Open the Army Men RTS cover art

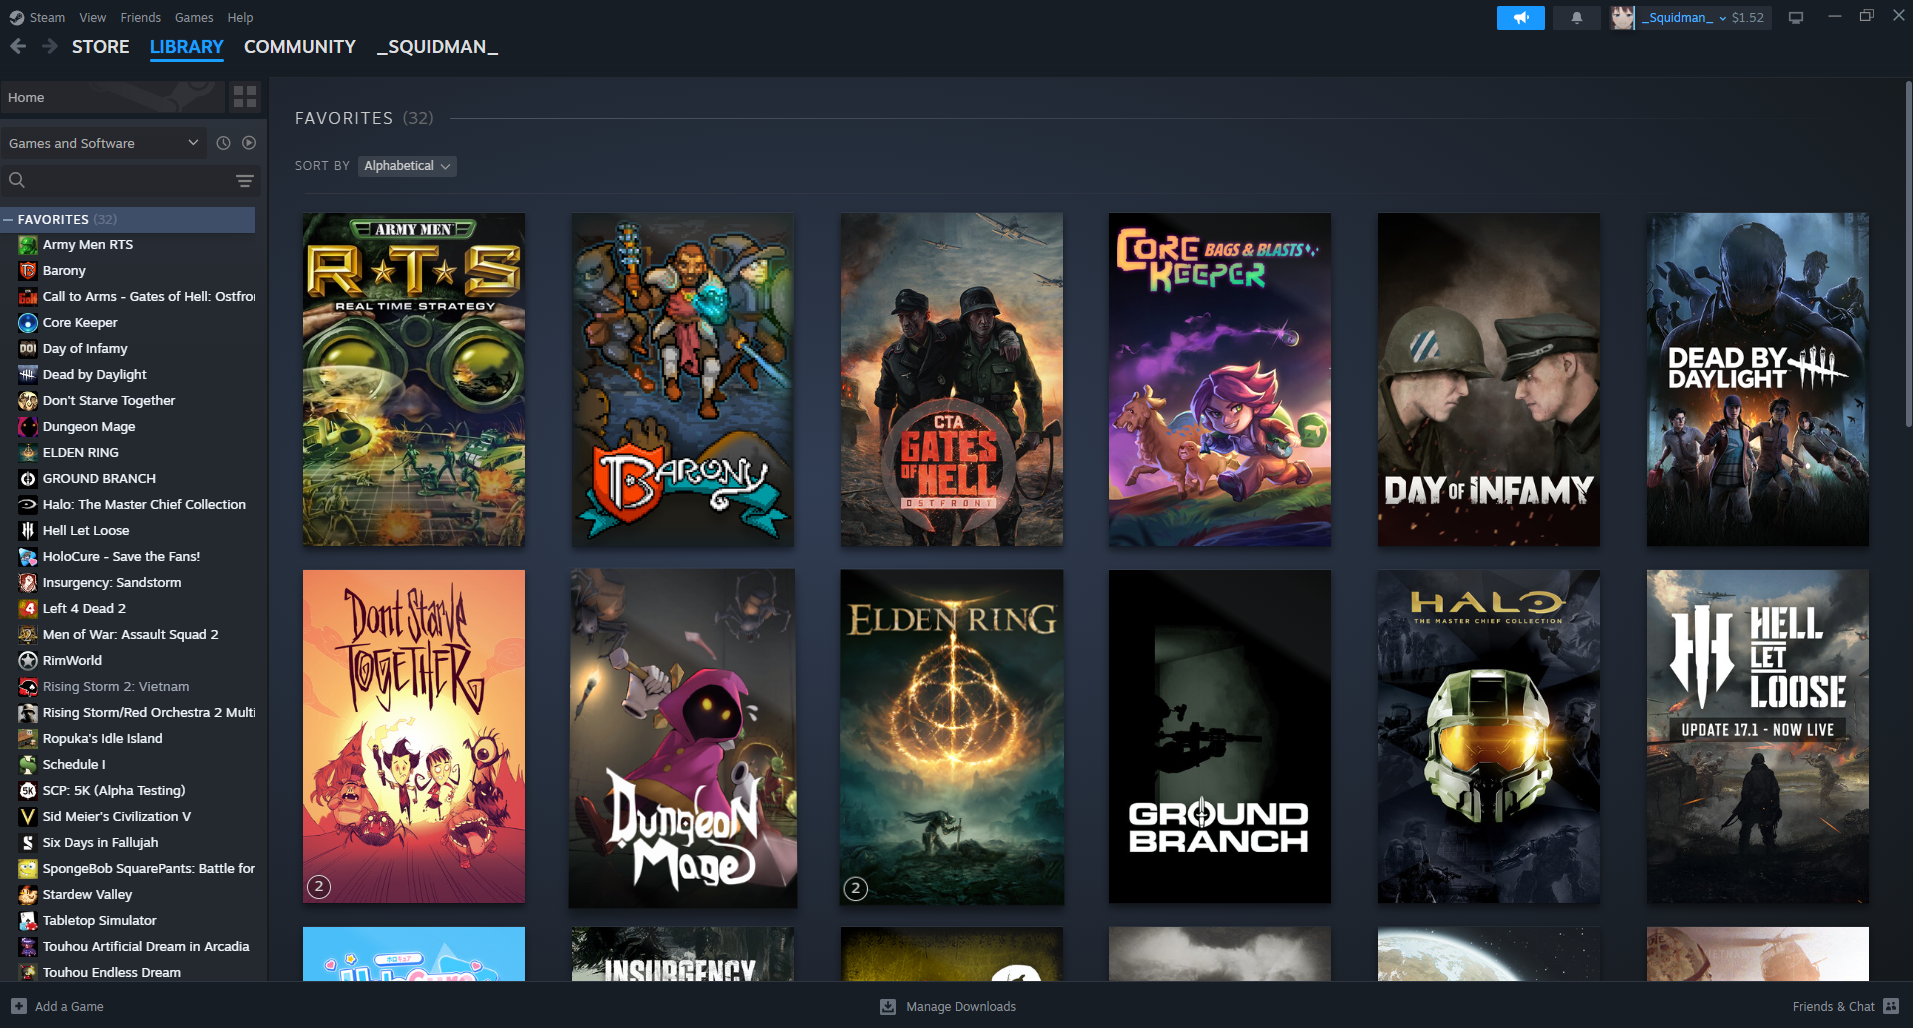414,380
